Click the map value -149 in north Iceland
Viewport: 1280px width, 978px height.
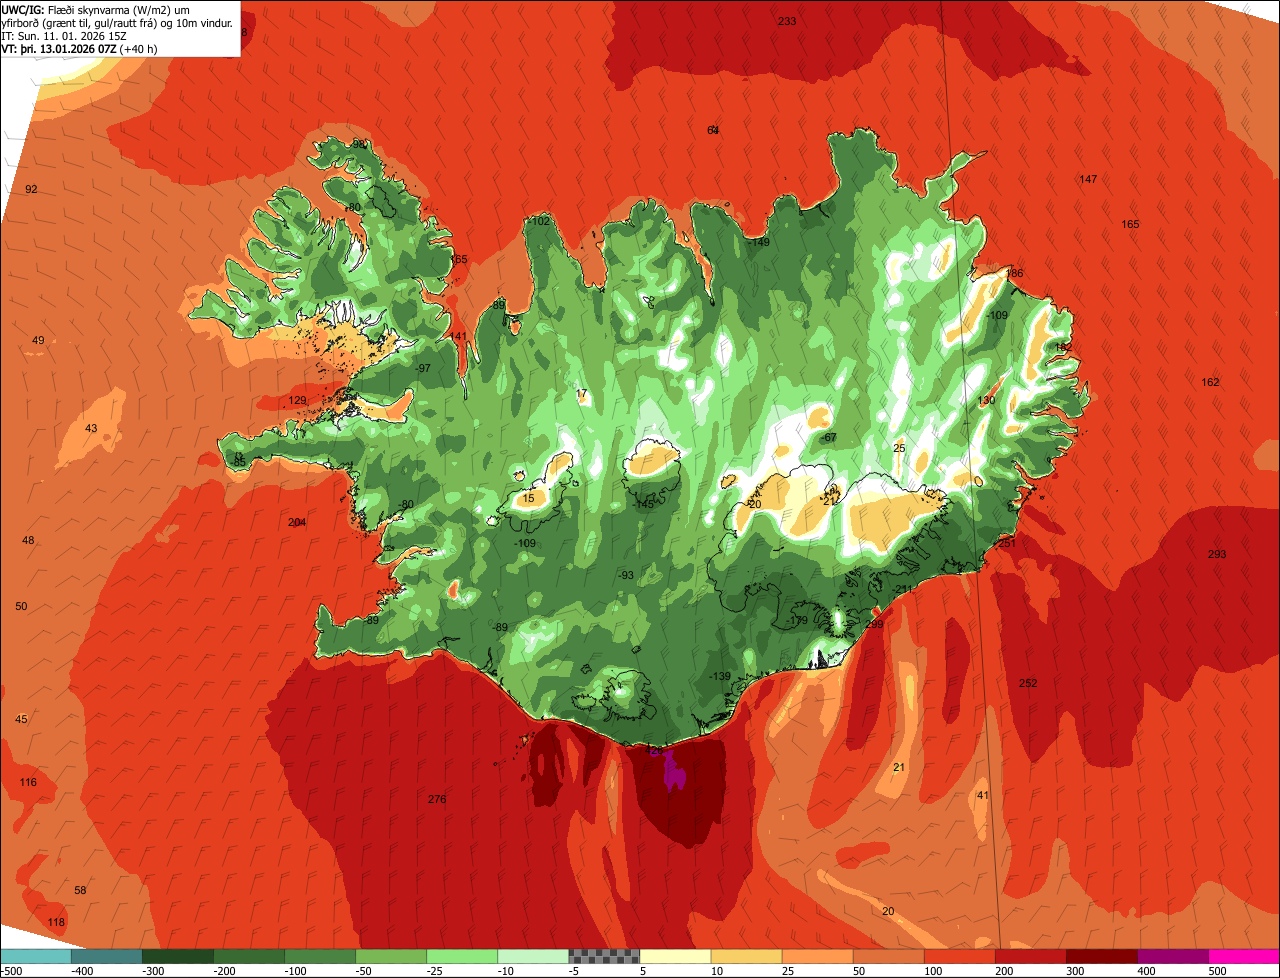click(759, 242)
